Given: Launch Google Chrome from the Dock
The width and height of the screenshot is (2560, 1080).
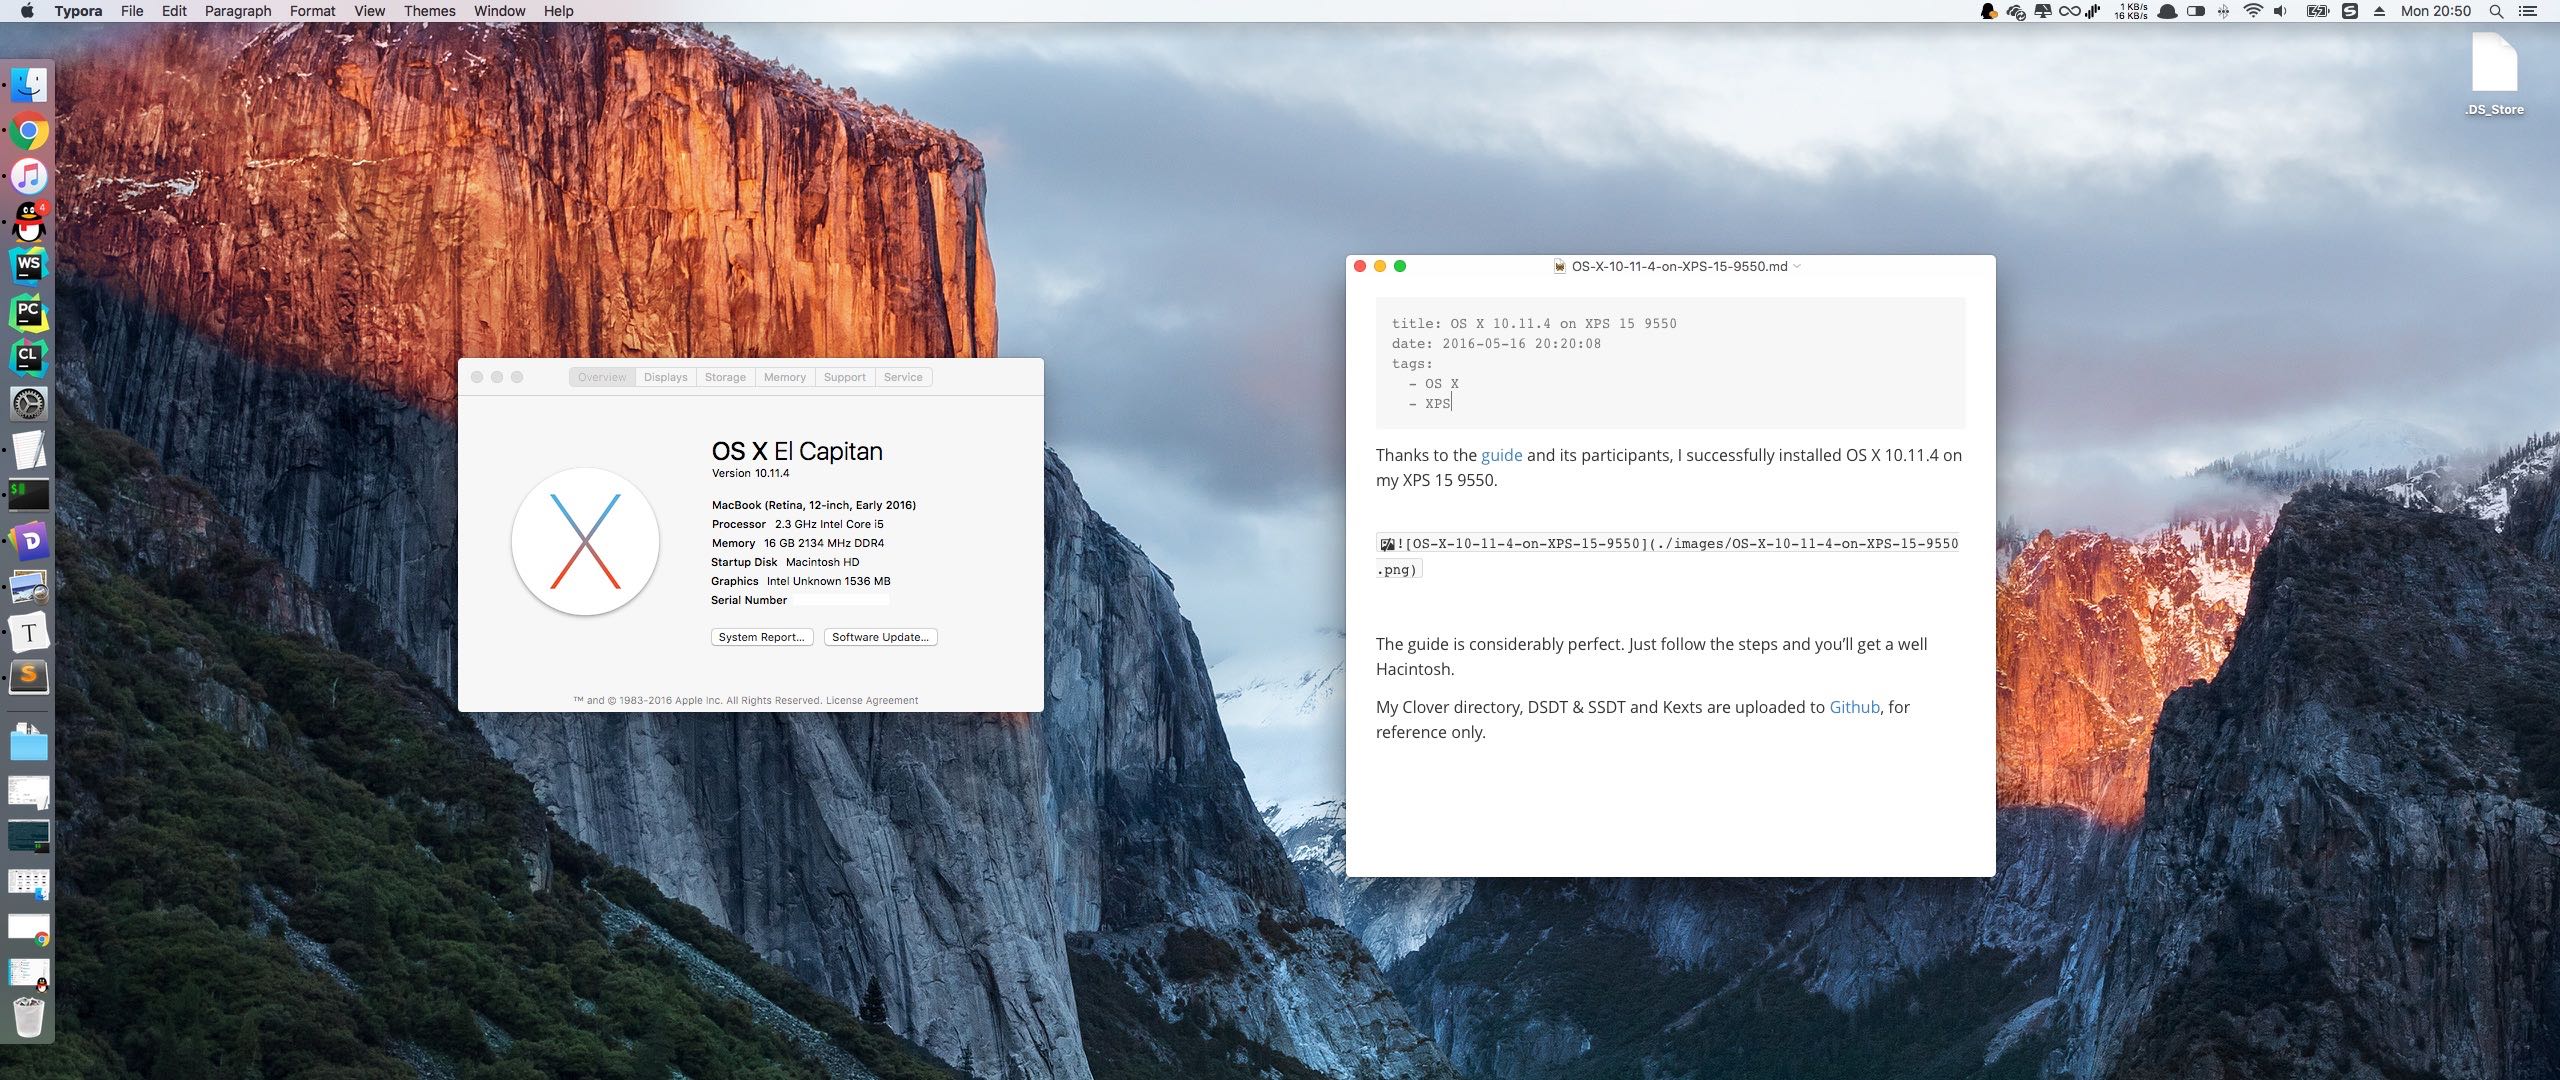Looking at the screenshot, I should (x=29, y=131).
